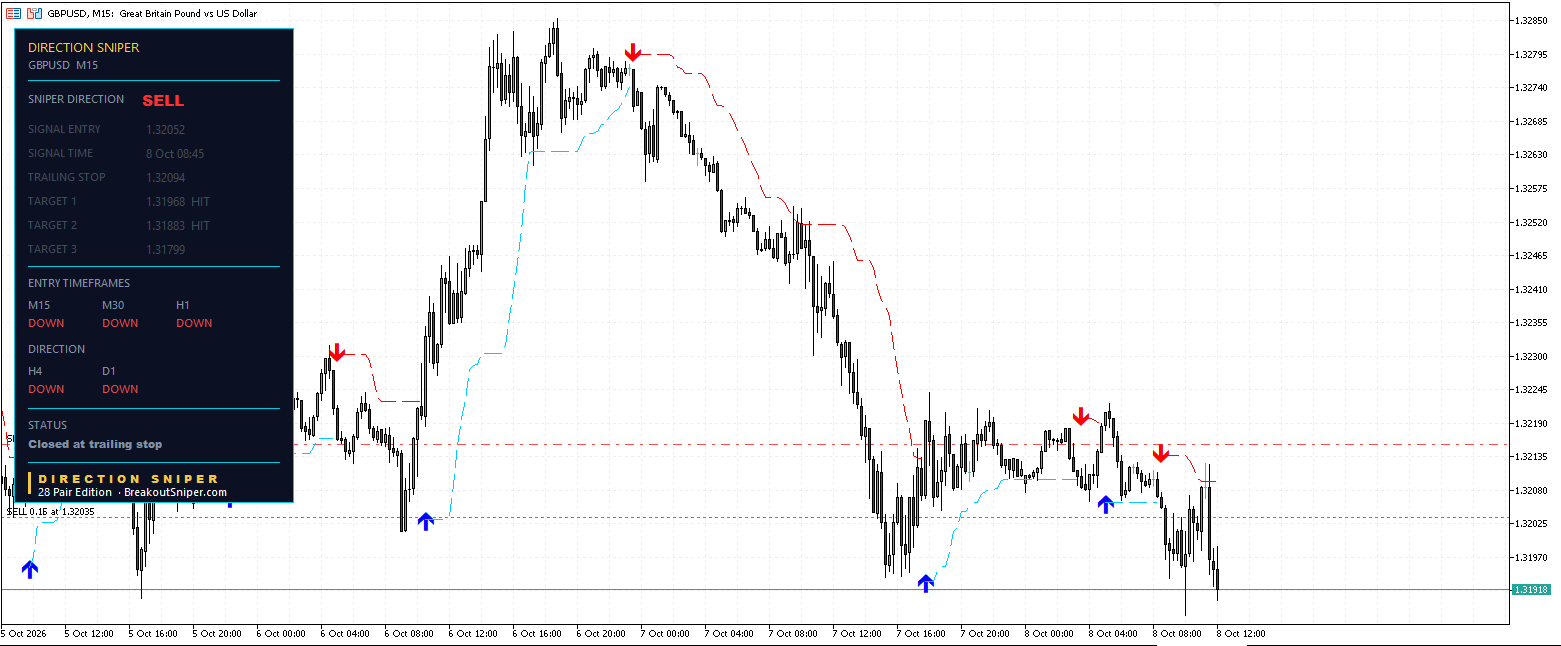Click the red sell arrow near 6 Oct 04:00

(x=337, y=352)
